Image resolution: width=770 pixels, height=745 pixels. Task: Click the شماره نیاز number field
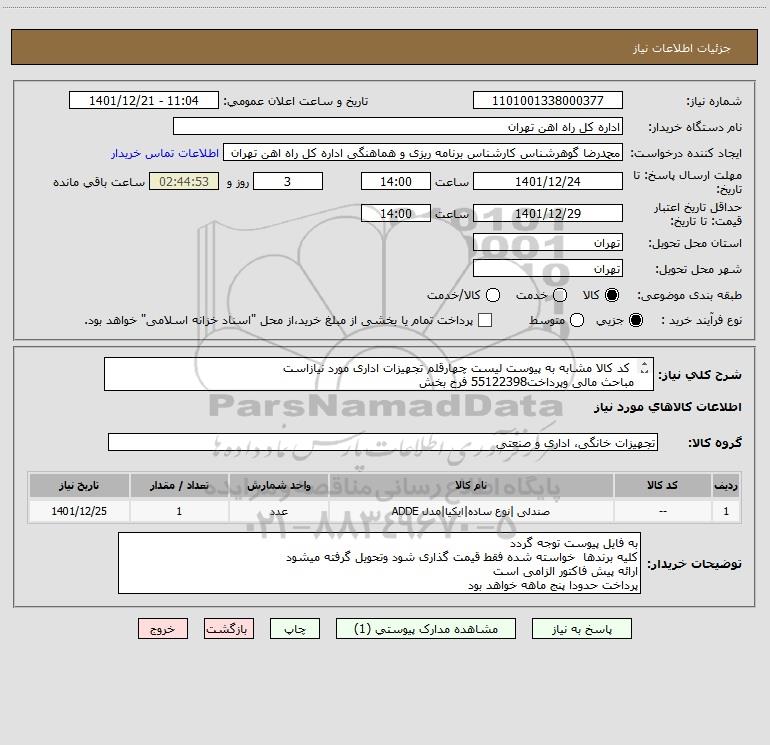(548, 100)
